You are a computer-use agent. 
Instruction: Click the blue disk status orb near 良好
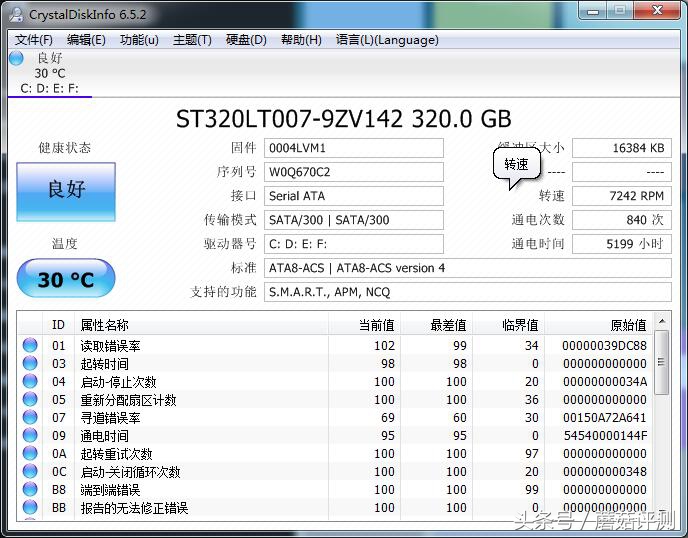tap(16, 58)
